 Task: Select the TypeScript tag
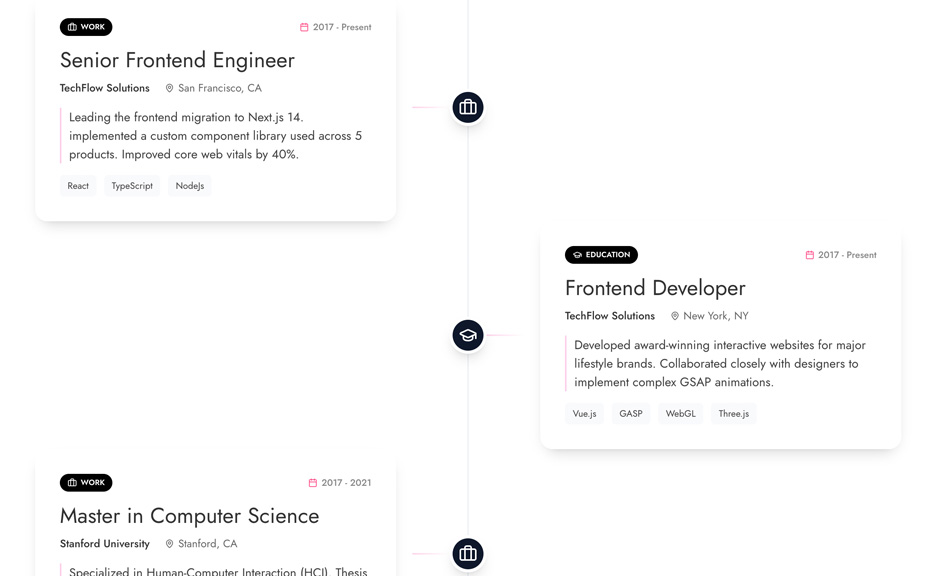pyautogui.click(x=132, y=186)
